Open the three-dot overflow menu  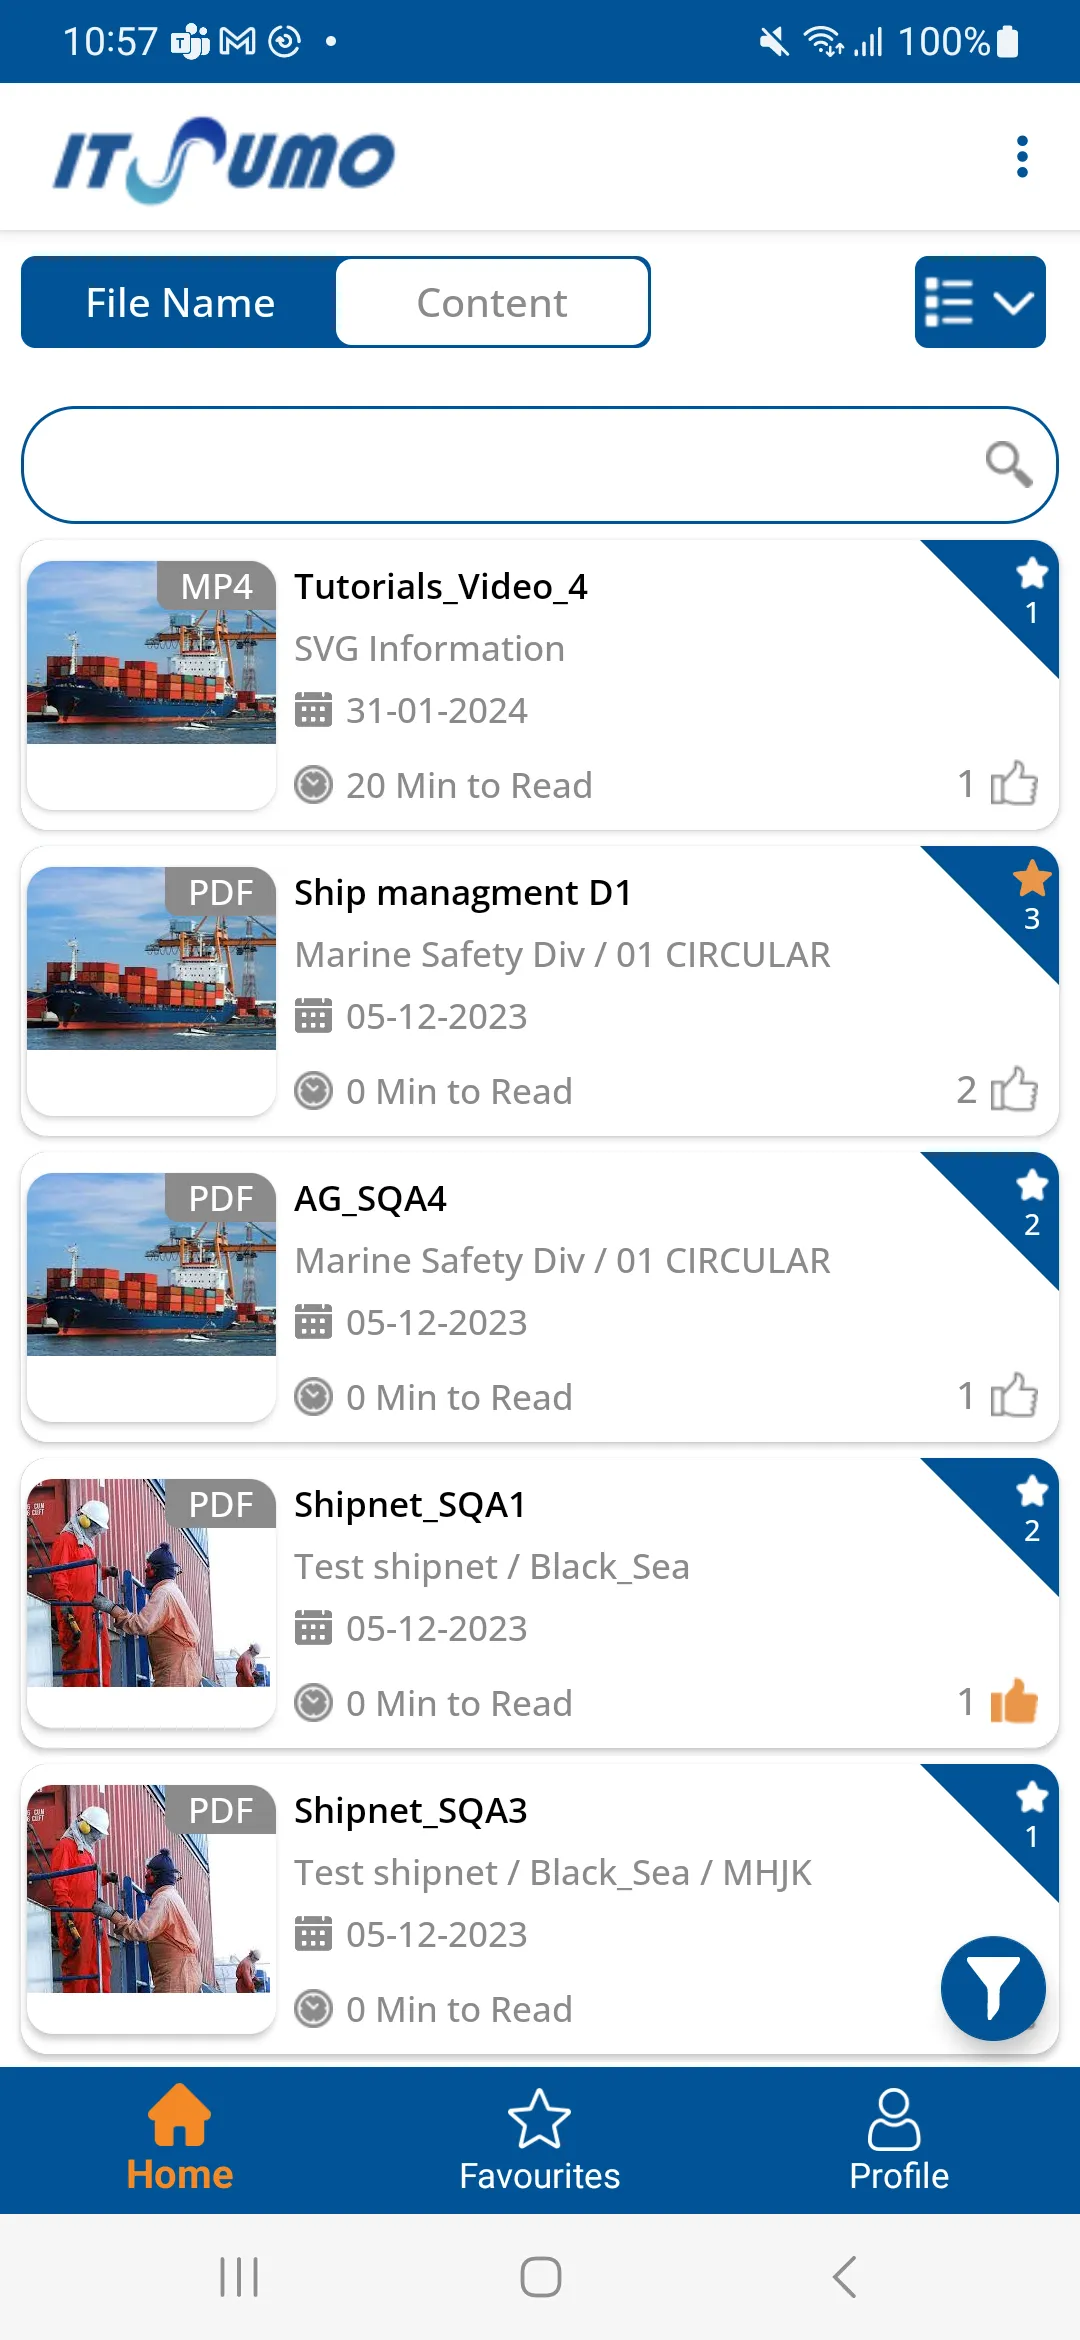tap(1021, 157)
